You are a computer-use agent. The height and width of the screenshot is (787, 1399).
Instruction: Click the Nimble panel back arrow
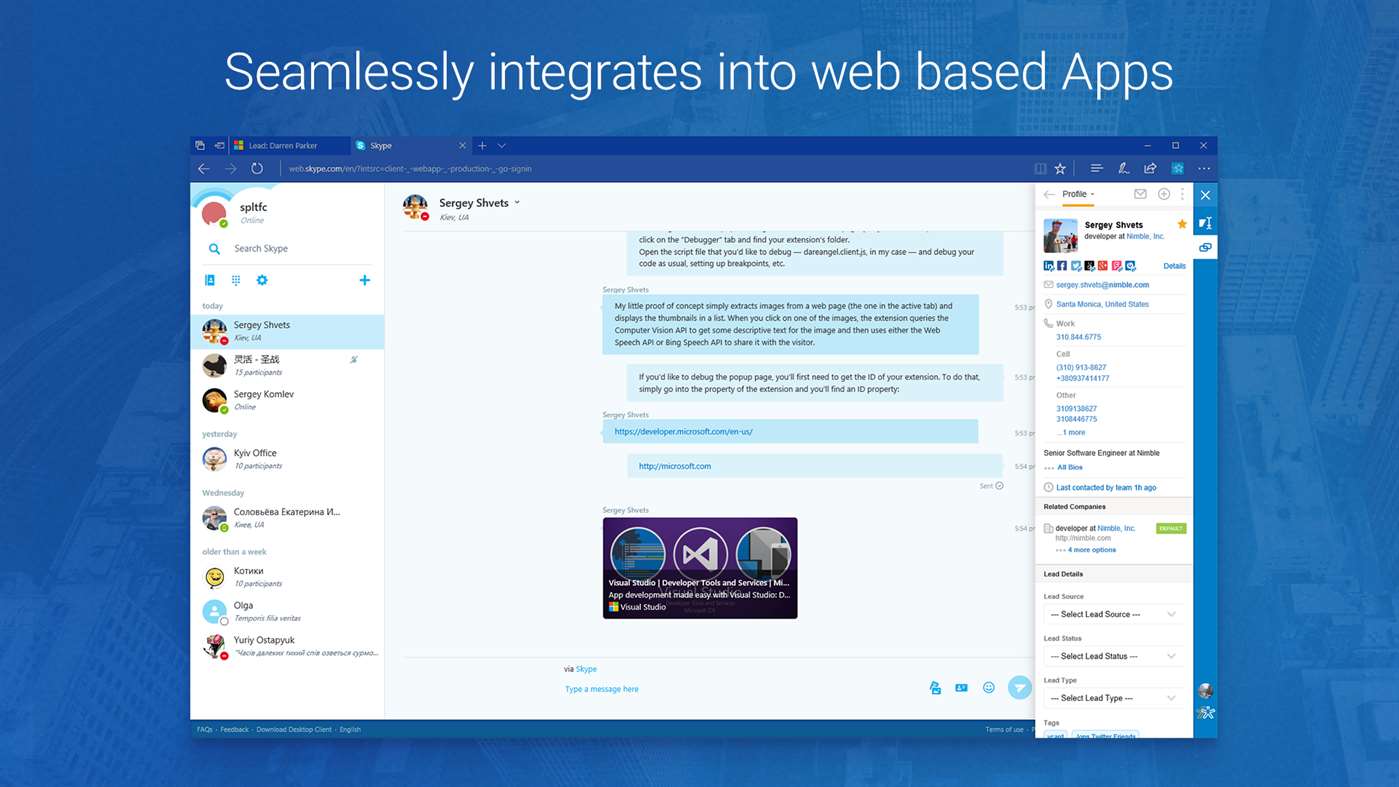click(1049, 194)
